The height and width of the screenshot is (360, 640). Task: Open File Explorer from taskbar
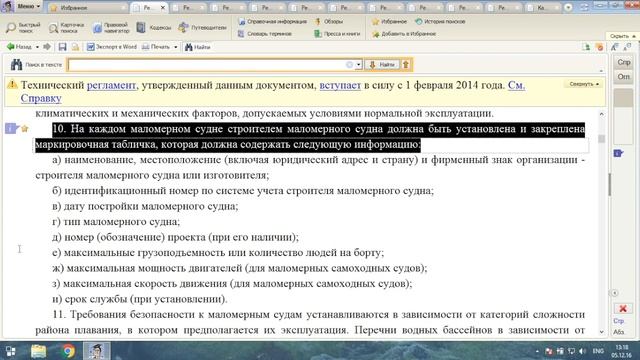38,351
